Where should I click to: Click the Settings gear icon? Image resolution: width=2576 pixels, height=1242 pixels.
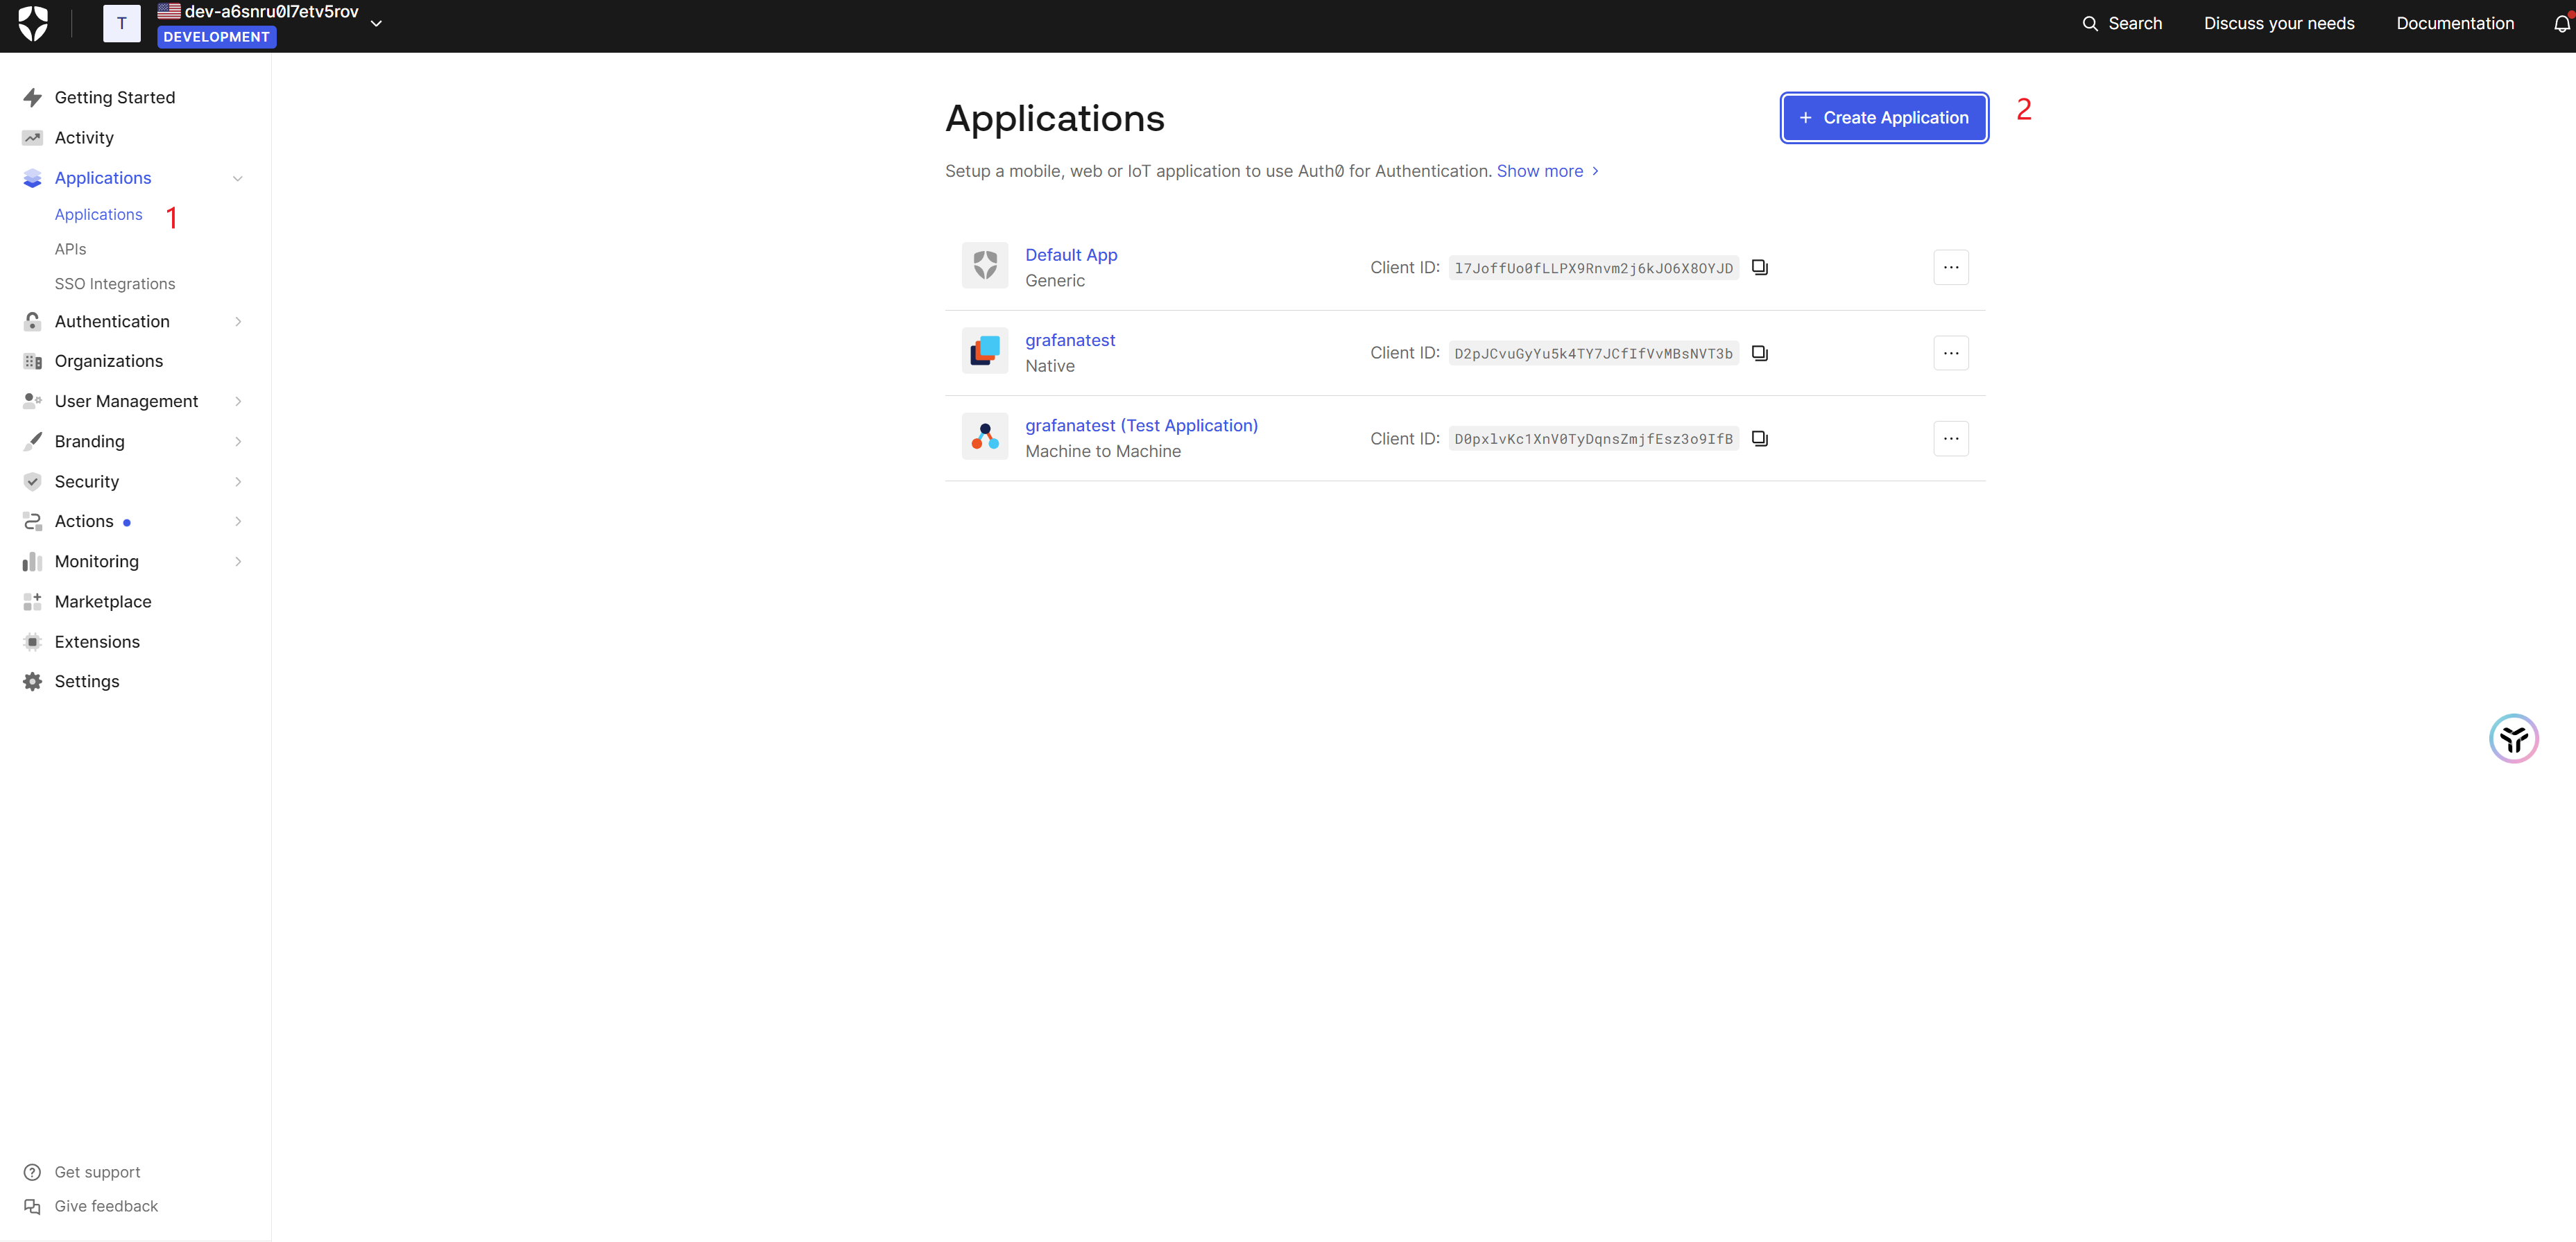coord(32,681)
